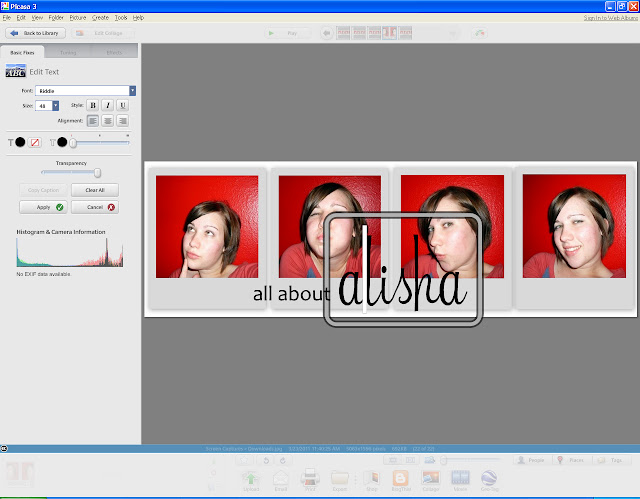Viewport: 640px width, 499px height.
Task: Click the faded Edit Collage button
Action: pyautogui.click(x=103, y=33)
